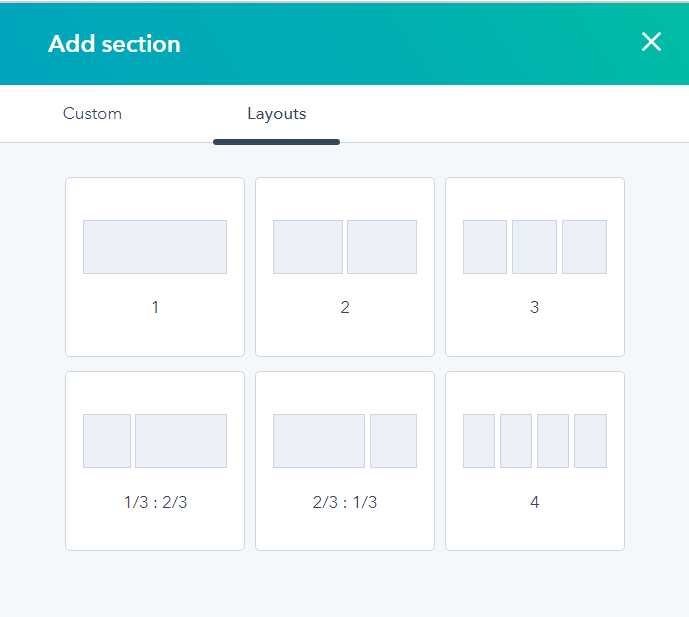Screen dimensions: 689x617
Task: Click the "1" layout label
Action: pos(155,307)
